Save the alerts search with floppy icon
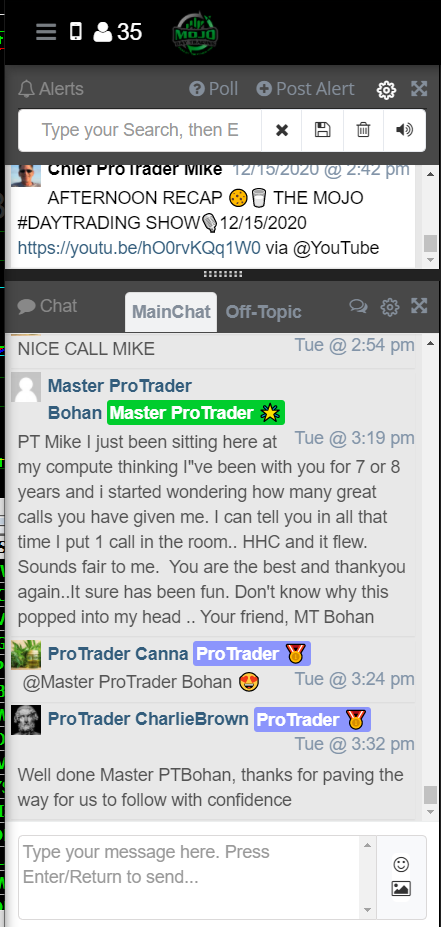This screenshot has width=441, height=927. pyautogui.click(x=323, y=130)
